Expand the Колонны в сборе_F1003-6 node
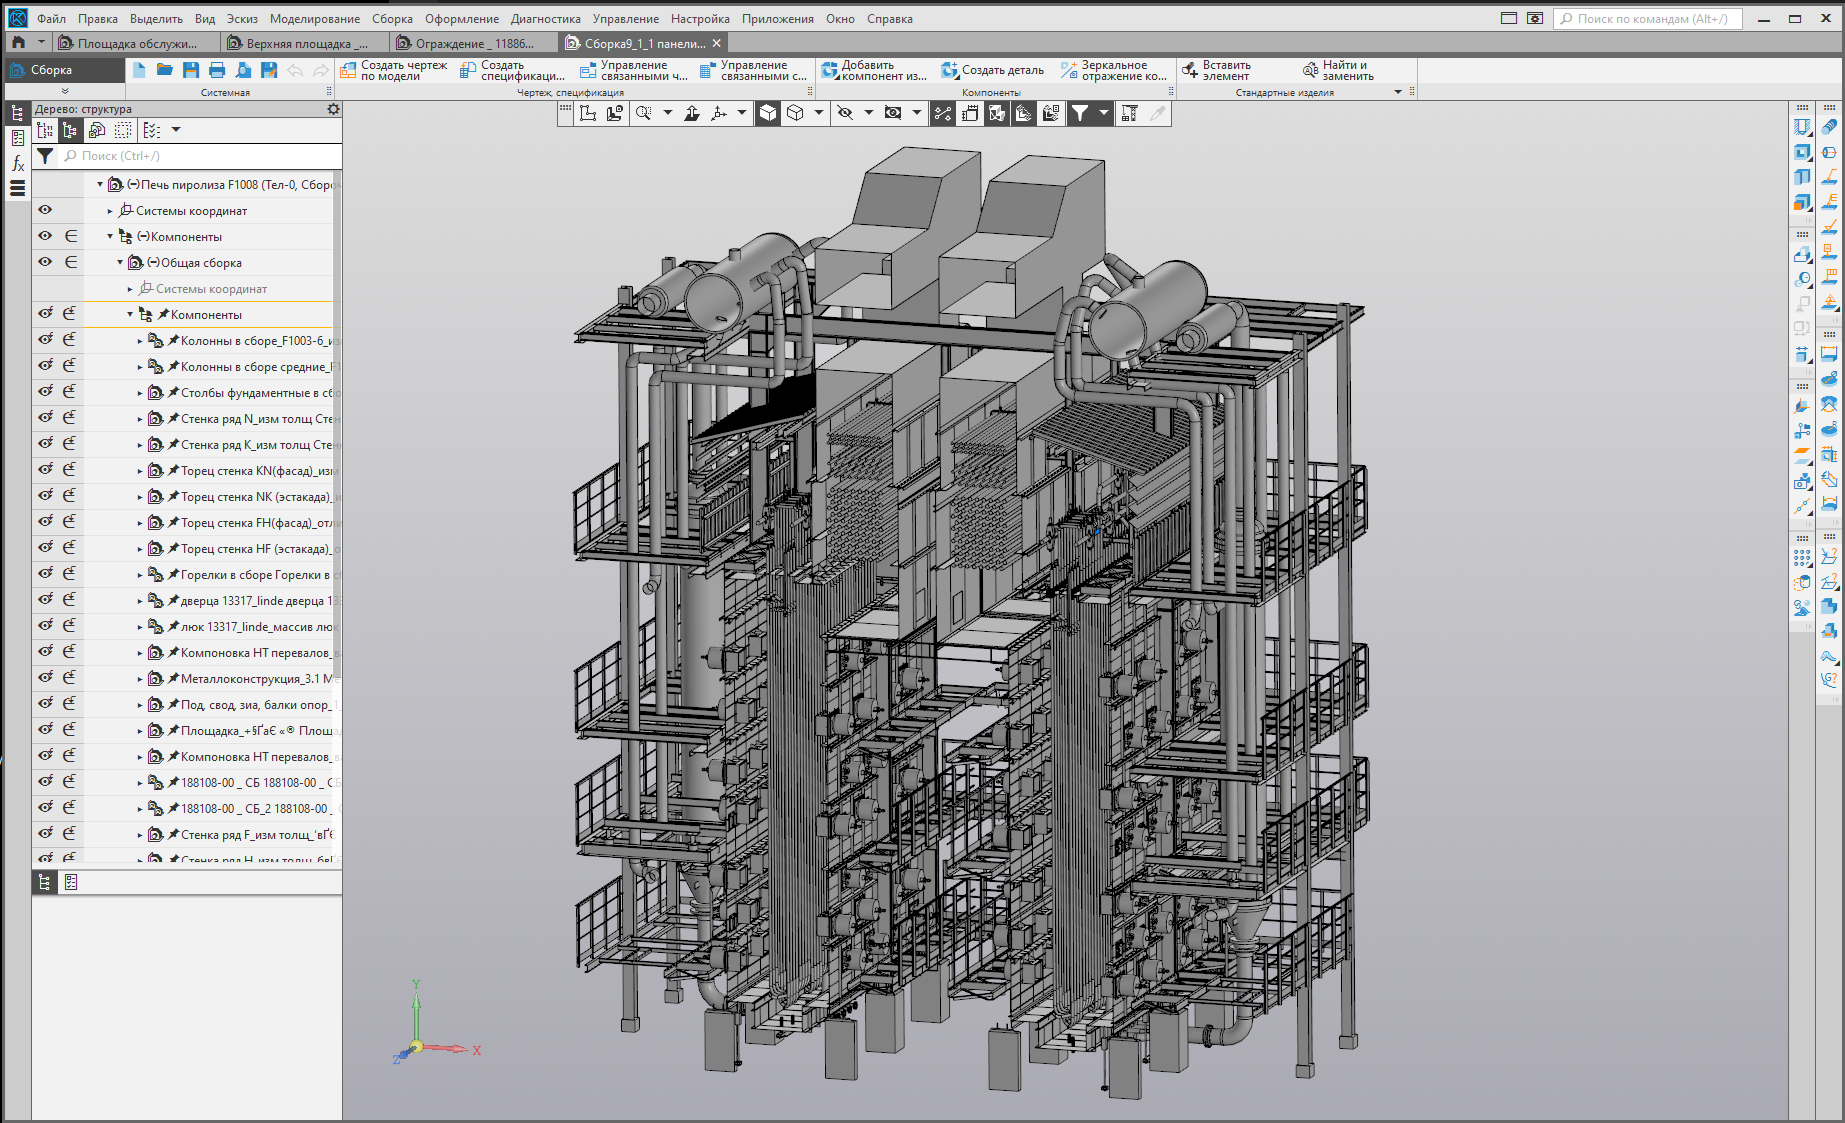Image resolution: width=1845 pixels, height=1123 pixels. tap(140, 341)
